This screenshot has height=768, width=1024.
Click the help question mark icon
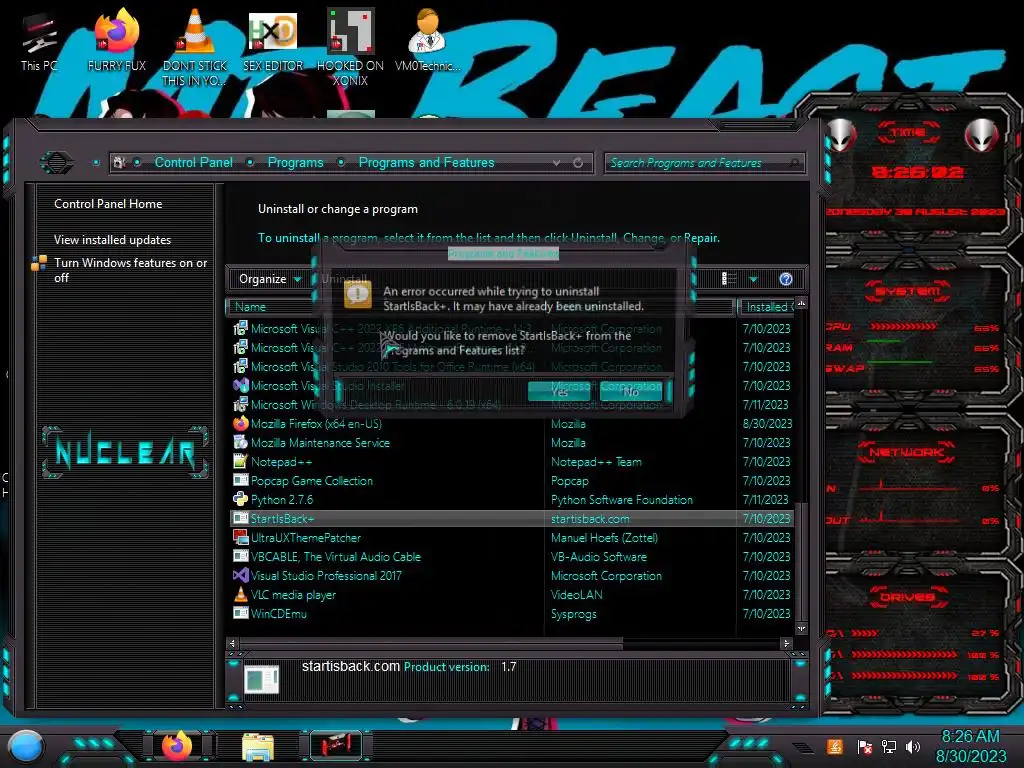coord(786,280)
